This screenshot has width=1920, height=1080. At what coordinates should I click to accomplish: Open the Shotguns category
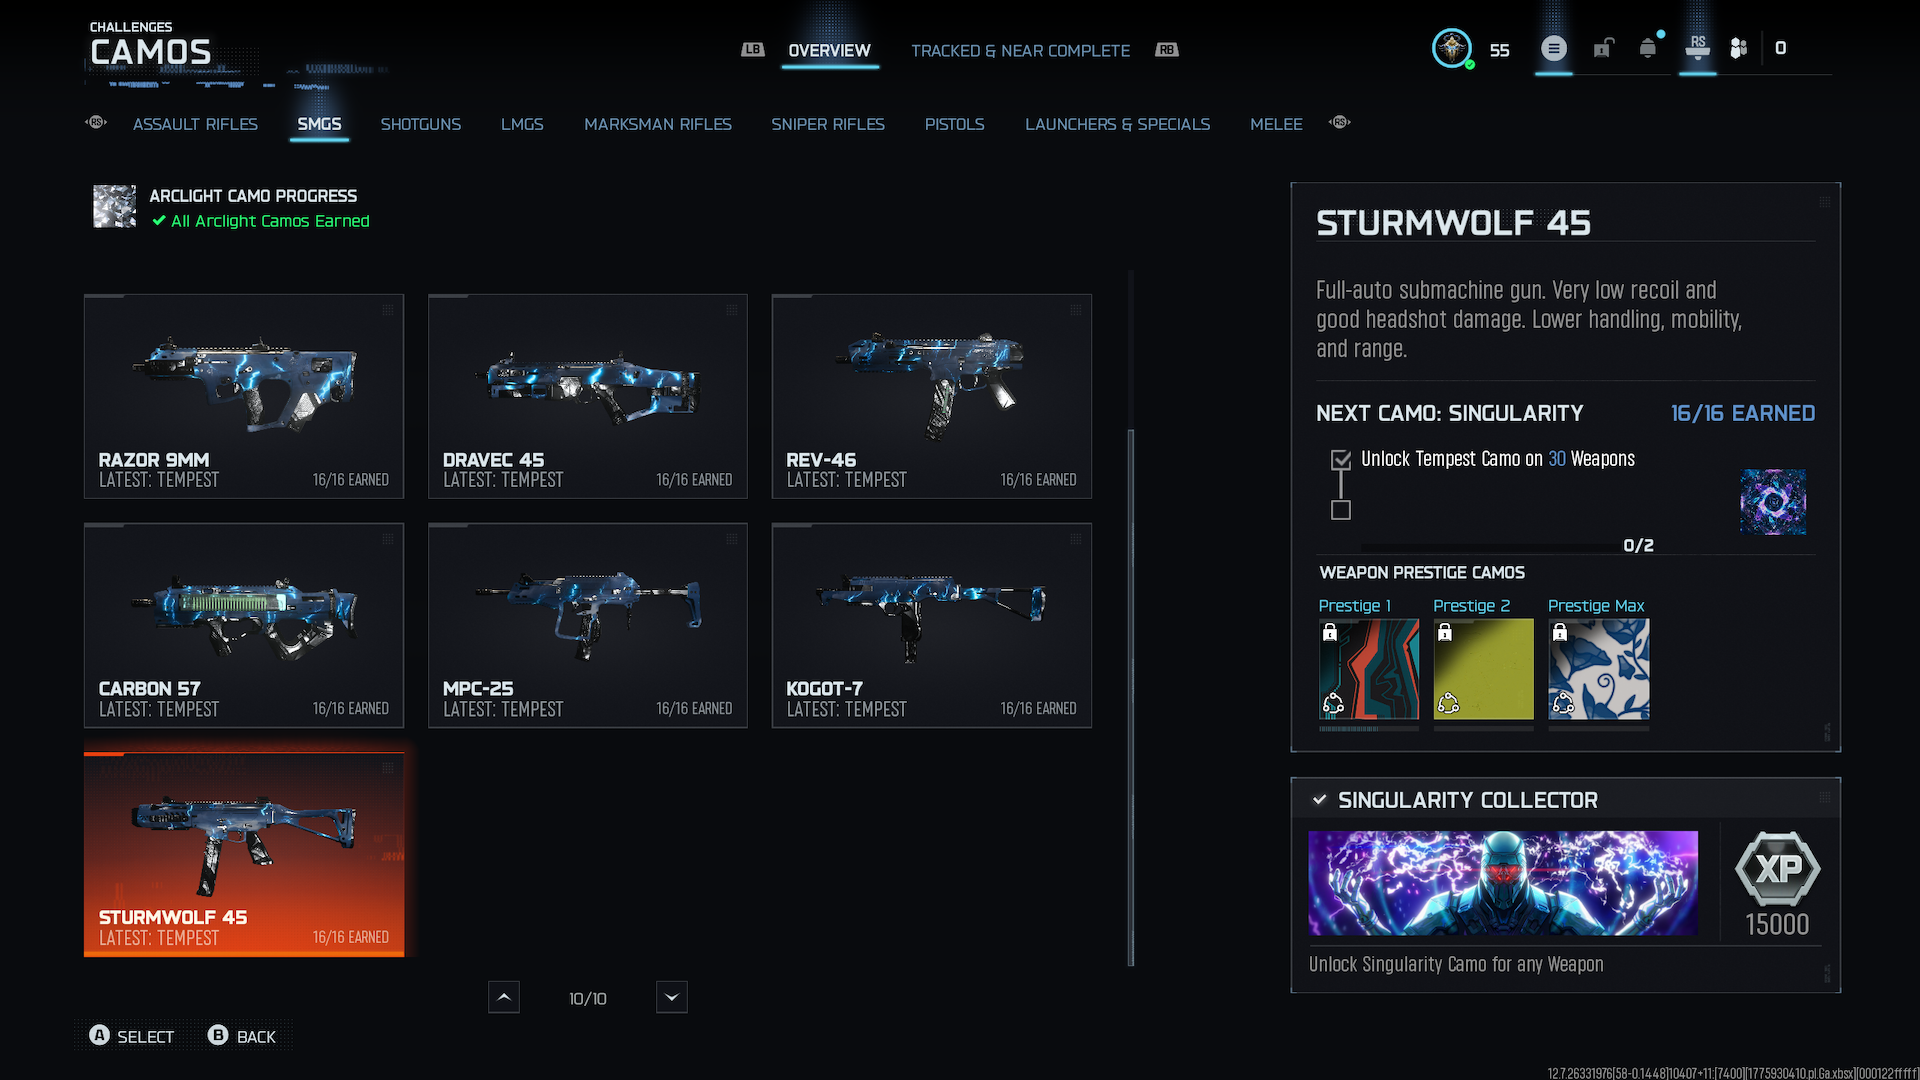(420, 124)
